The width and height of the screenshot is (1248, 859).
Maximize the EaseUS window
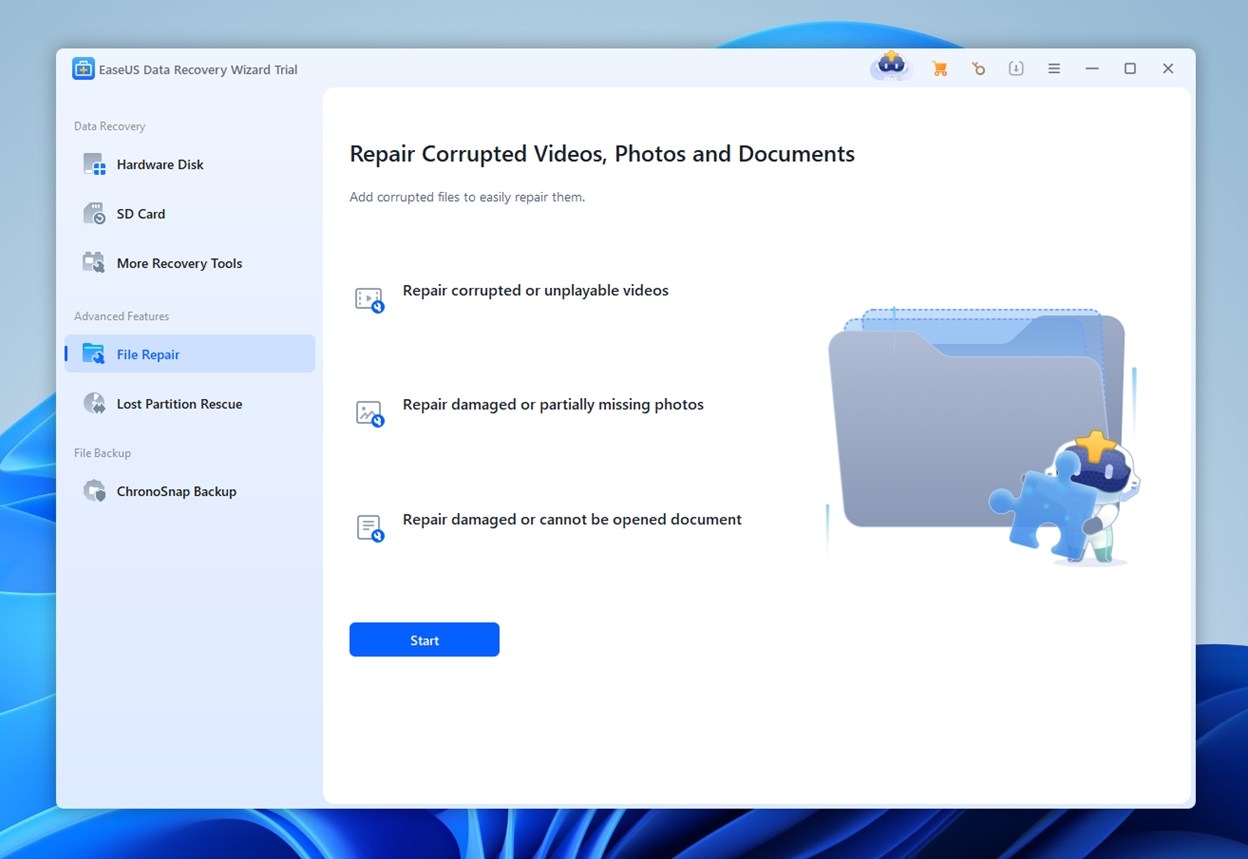[1130, 69]
